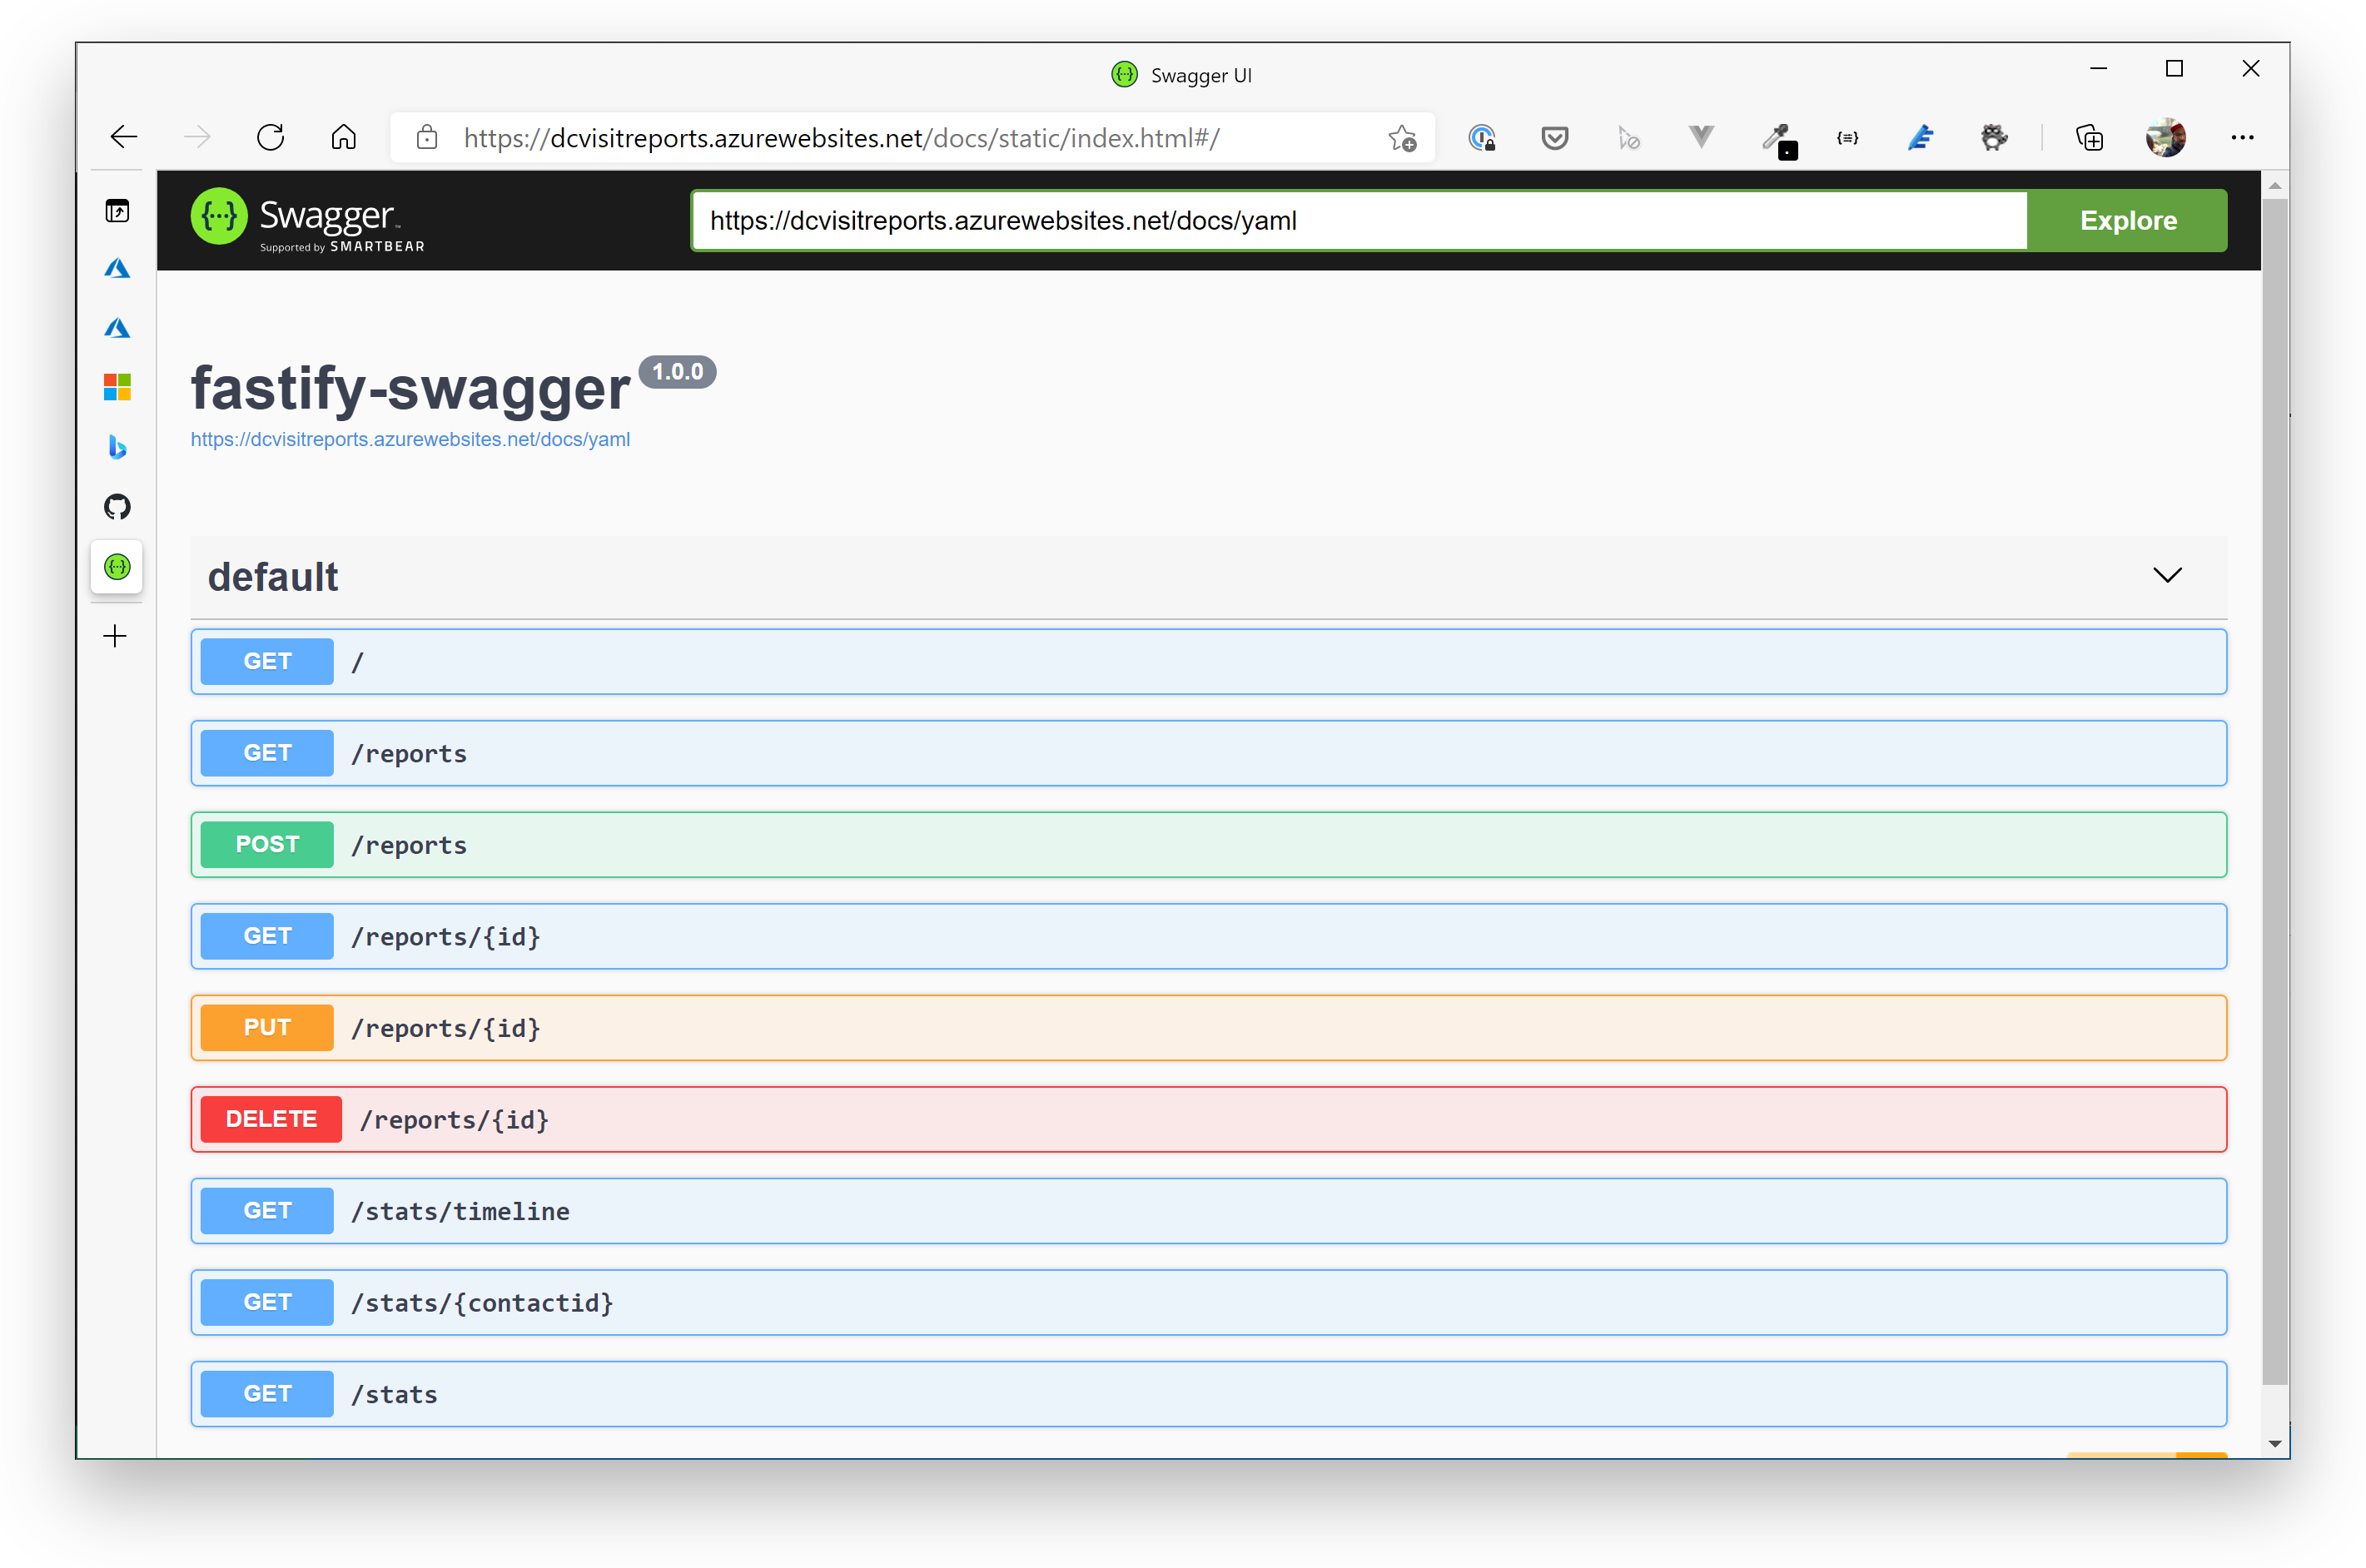The height and width of the screenshot is (1568, 2366).
Task: Click the GitHub icon in sidebar
Action: pos(116,506)
